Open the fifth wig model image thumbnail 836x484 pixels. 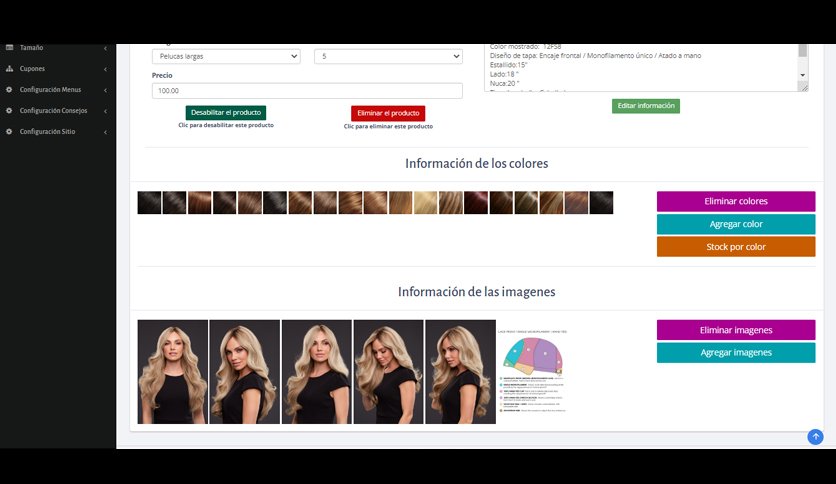(x=461, y=372)
